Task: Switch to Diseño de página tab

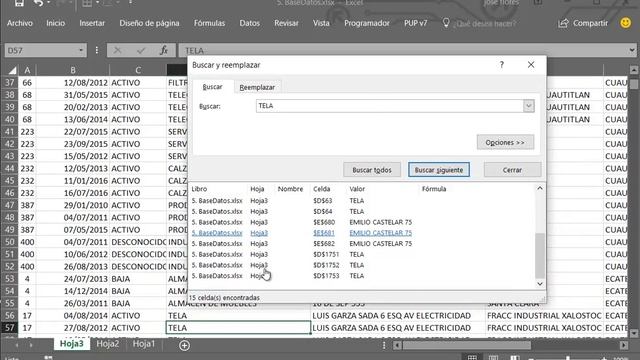Action: pyautogui.click(x=149, y=23)
